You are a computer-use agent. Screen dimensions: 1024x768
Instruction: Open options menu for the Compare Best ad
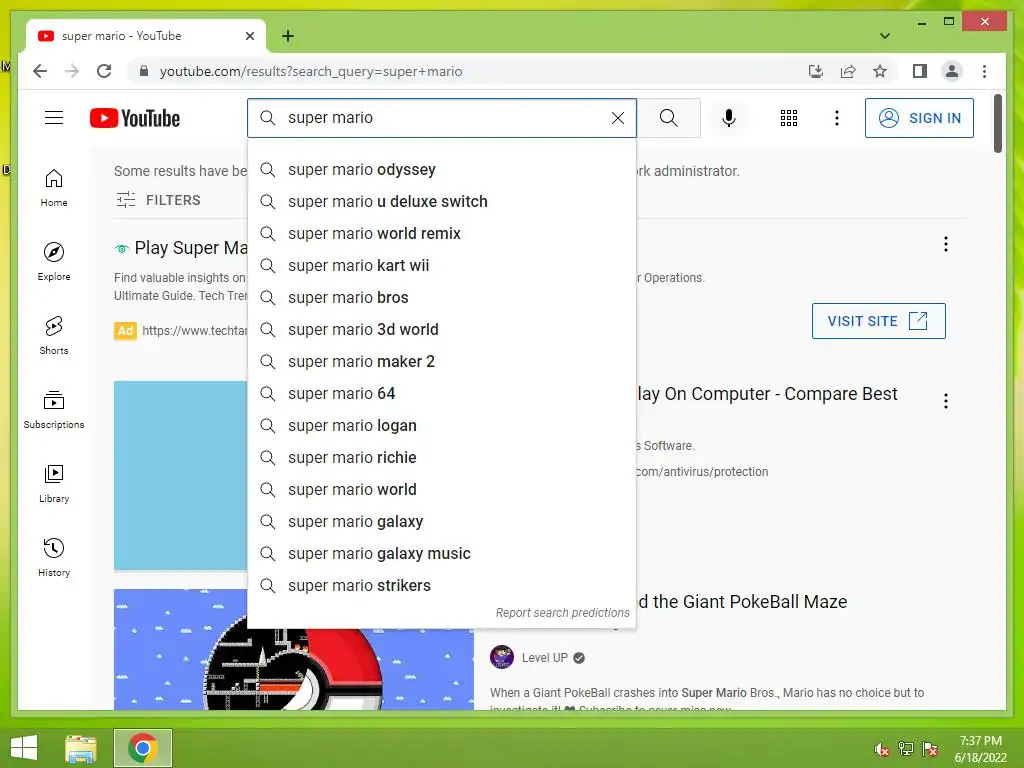[946, 401]
